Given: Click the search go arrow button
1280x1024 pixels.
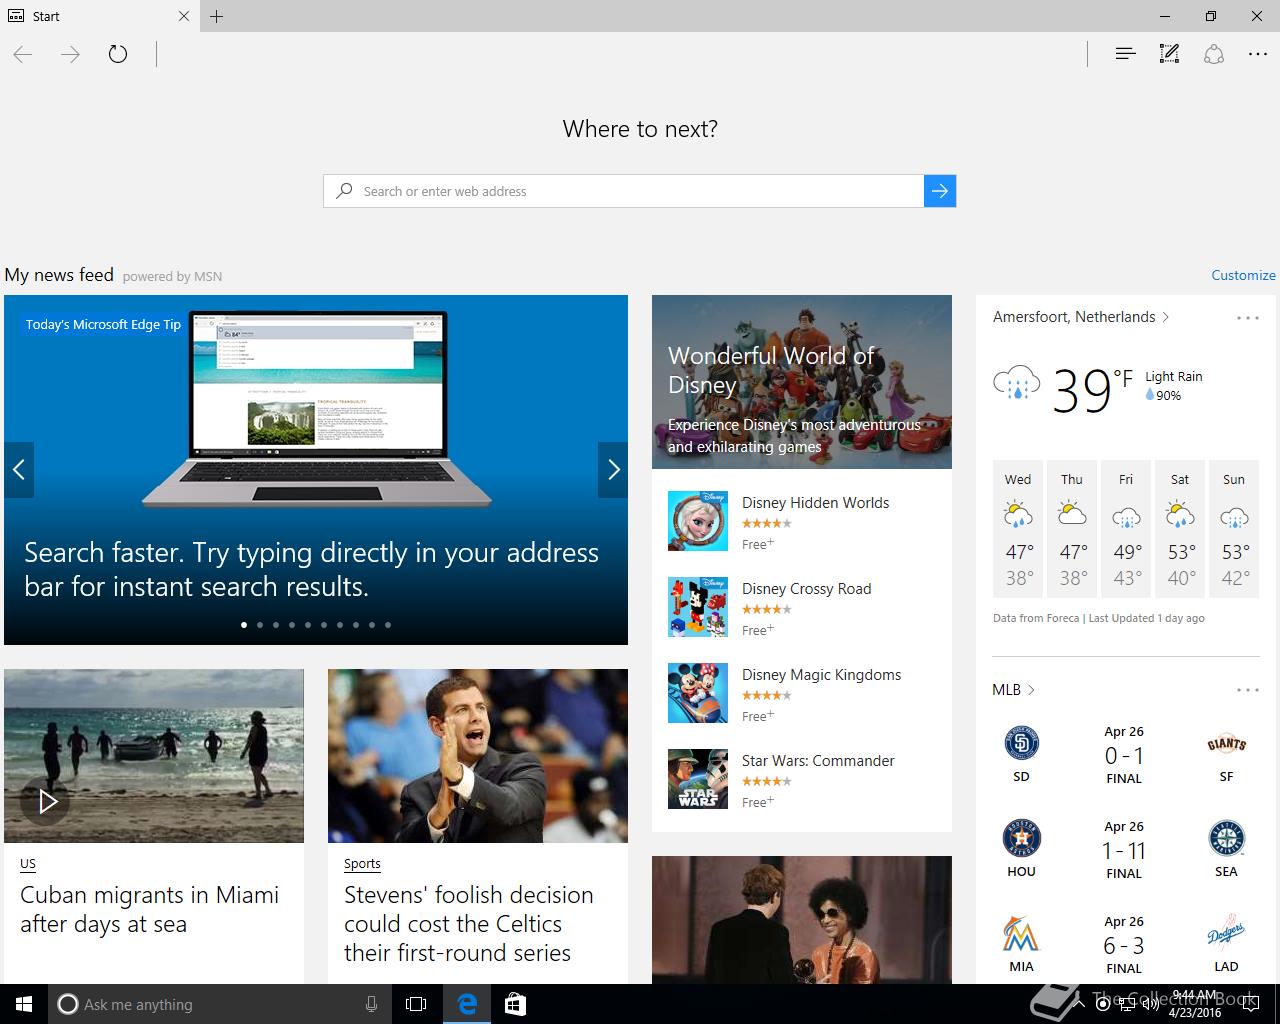Looking at the screenshot, I should 940,191.
